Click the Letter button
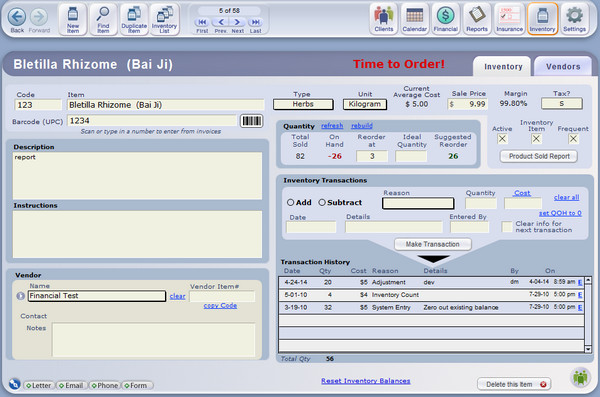600x397 pixels. click(x=39, y=386)
